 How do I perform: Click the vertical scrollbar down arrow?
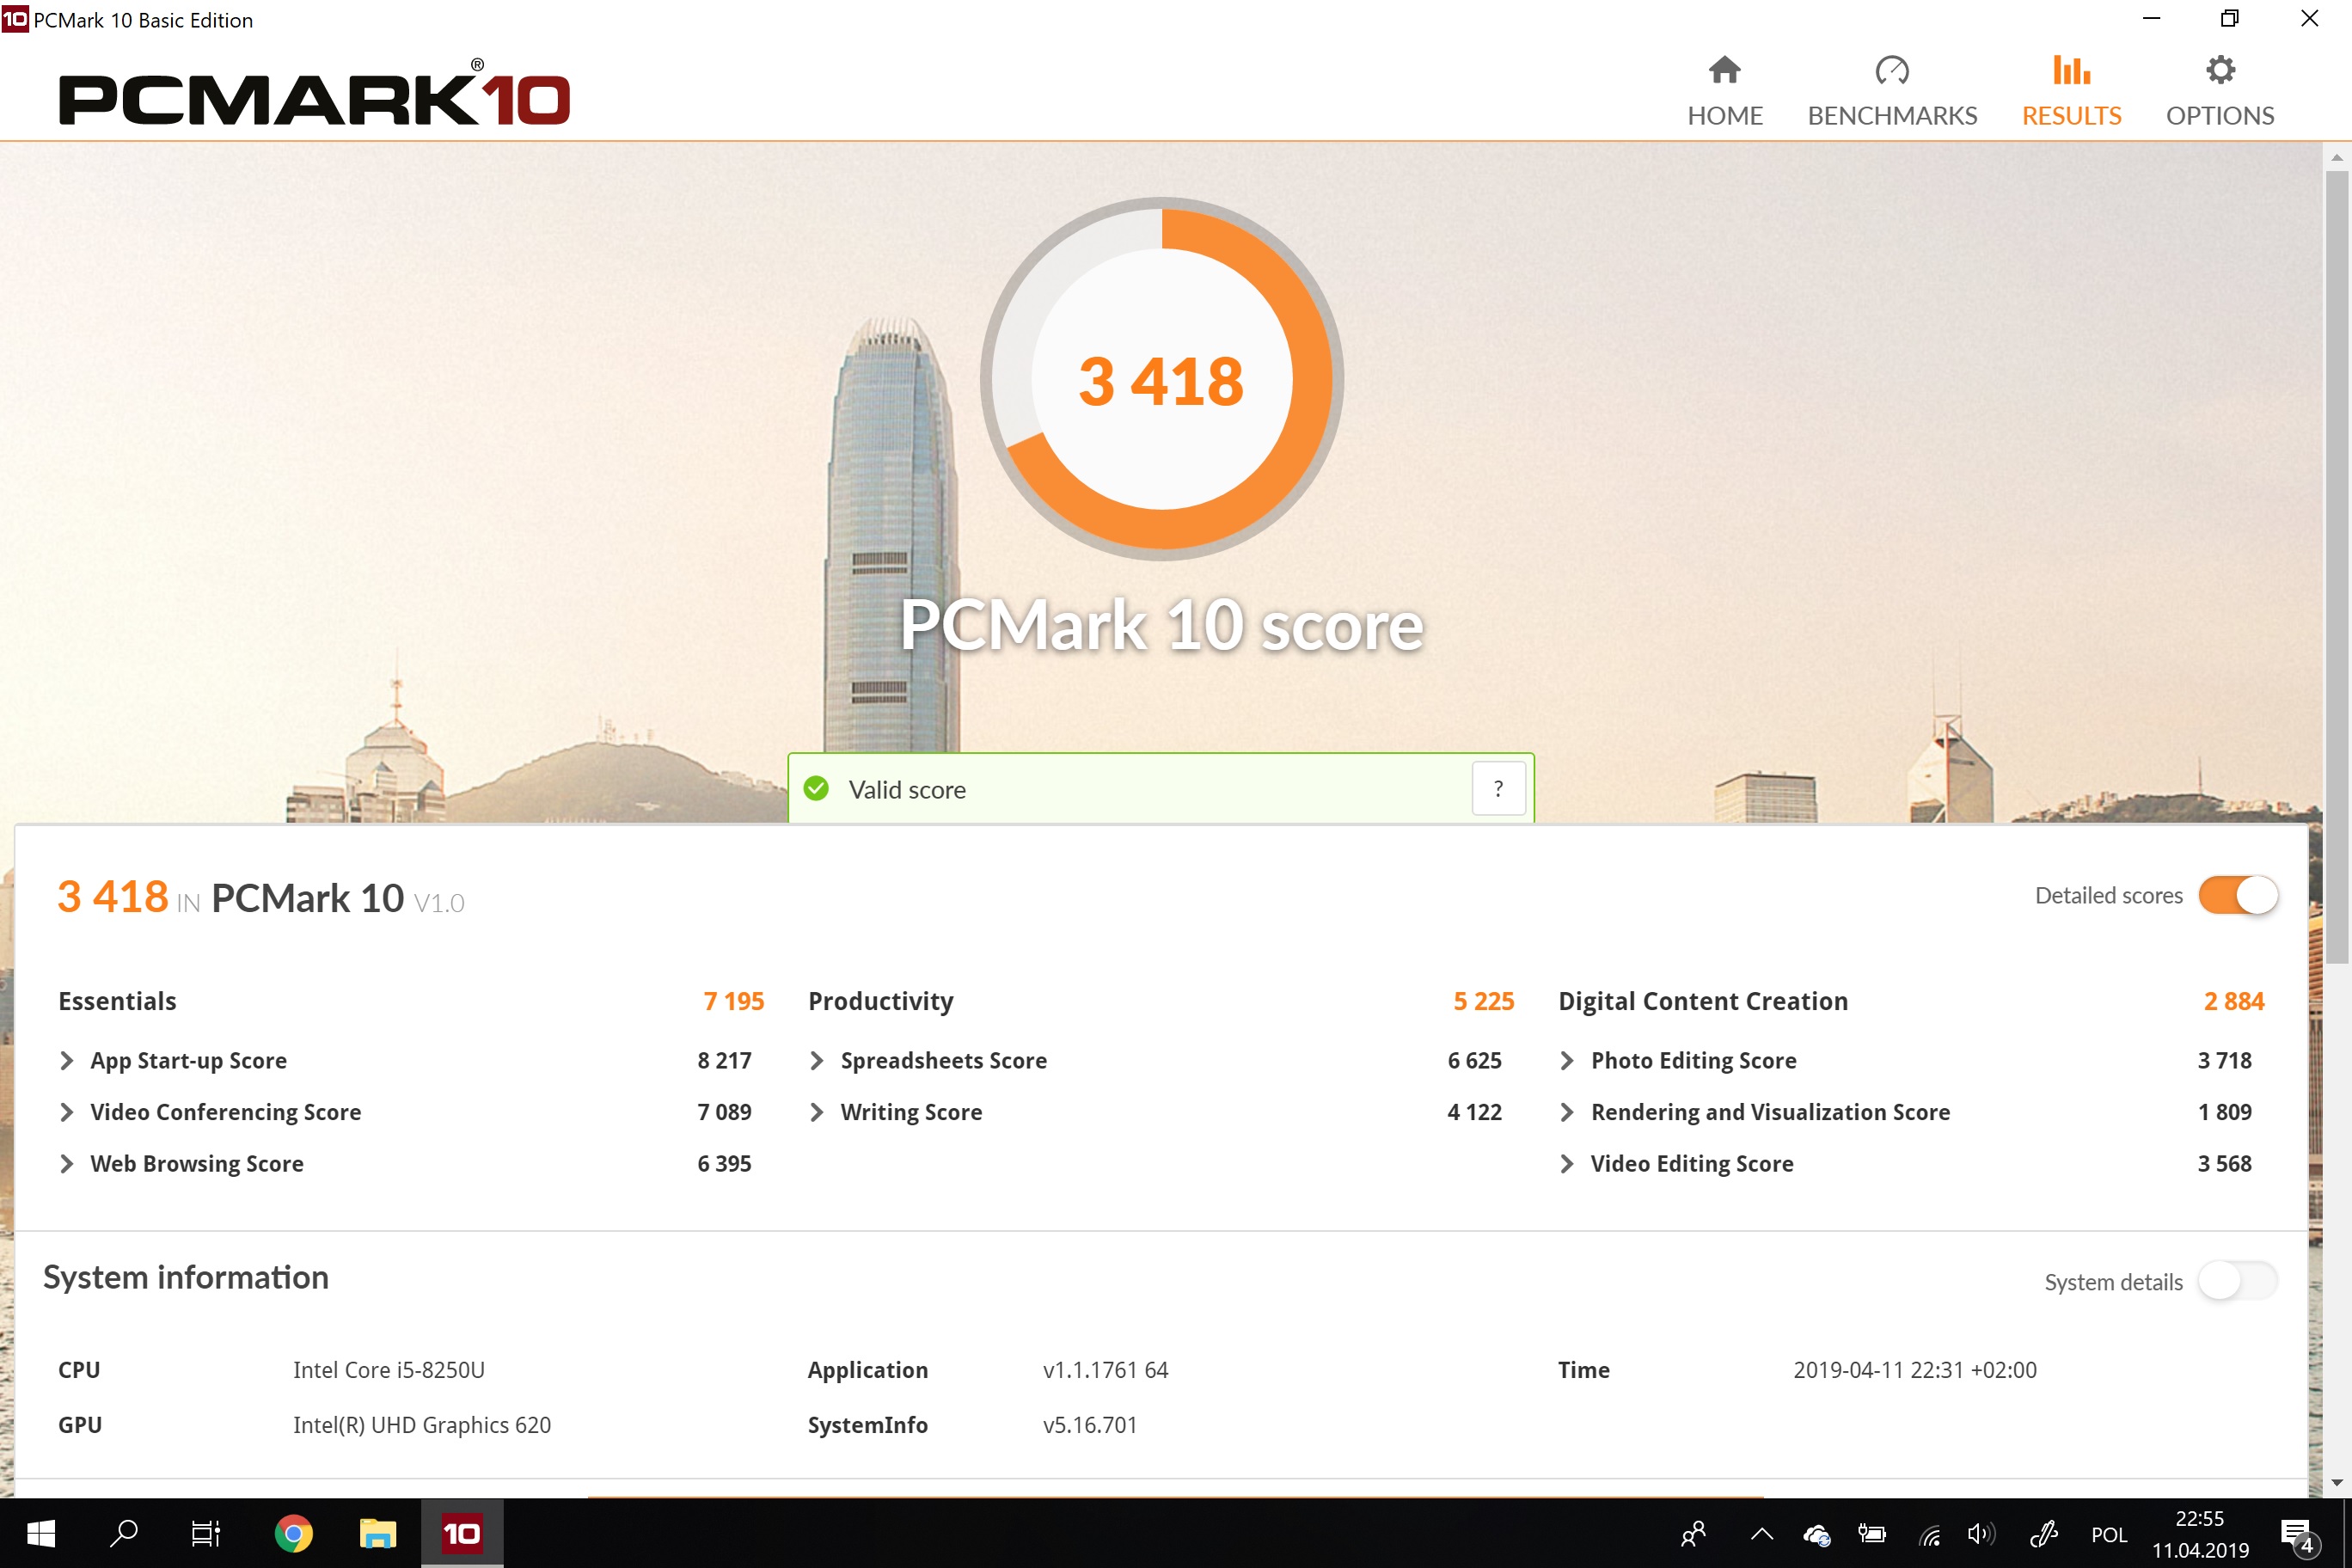[x=2336, y=1483]
